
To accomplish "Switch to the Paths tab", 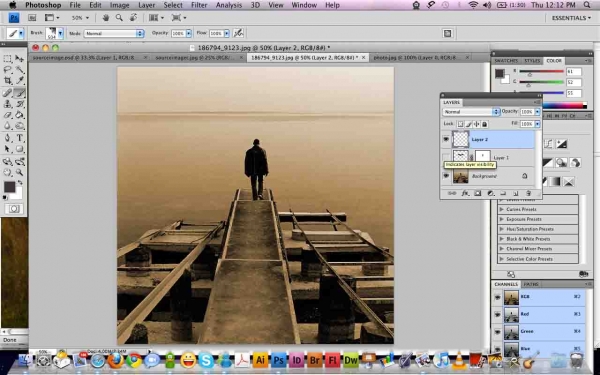I will (x=531, y=284).
